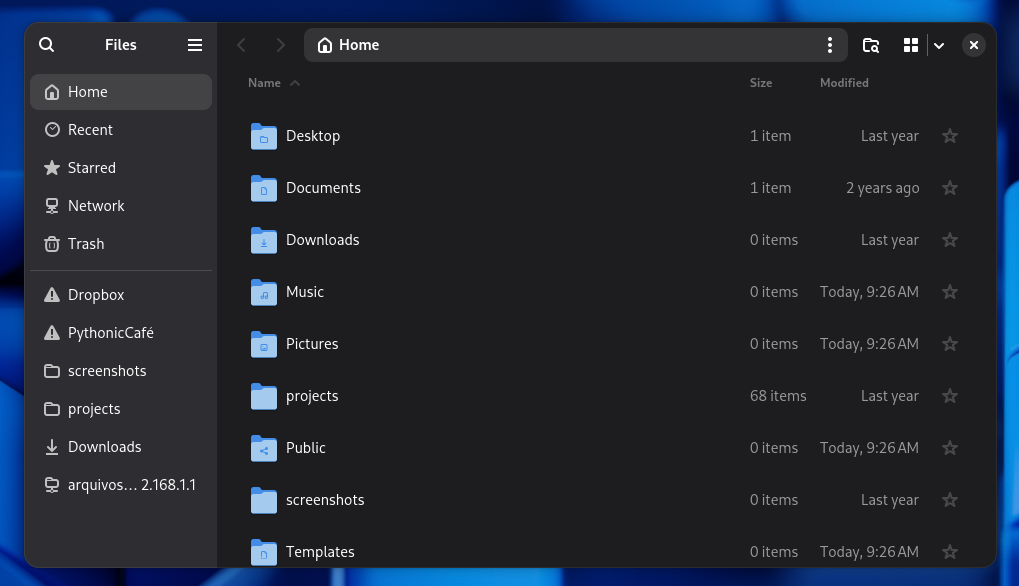Click the search magnifier icon
This screenshot has height=586, width=1019.
coord(47,45)
